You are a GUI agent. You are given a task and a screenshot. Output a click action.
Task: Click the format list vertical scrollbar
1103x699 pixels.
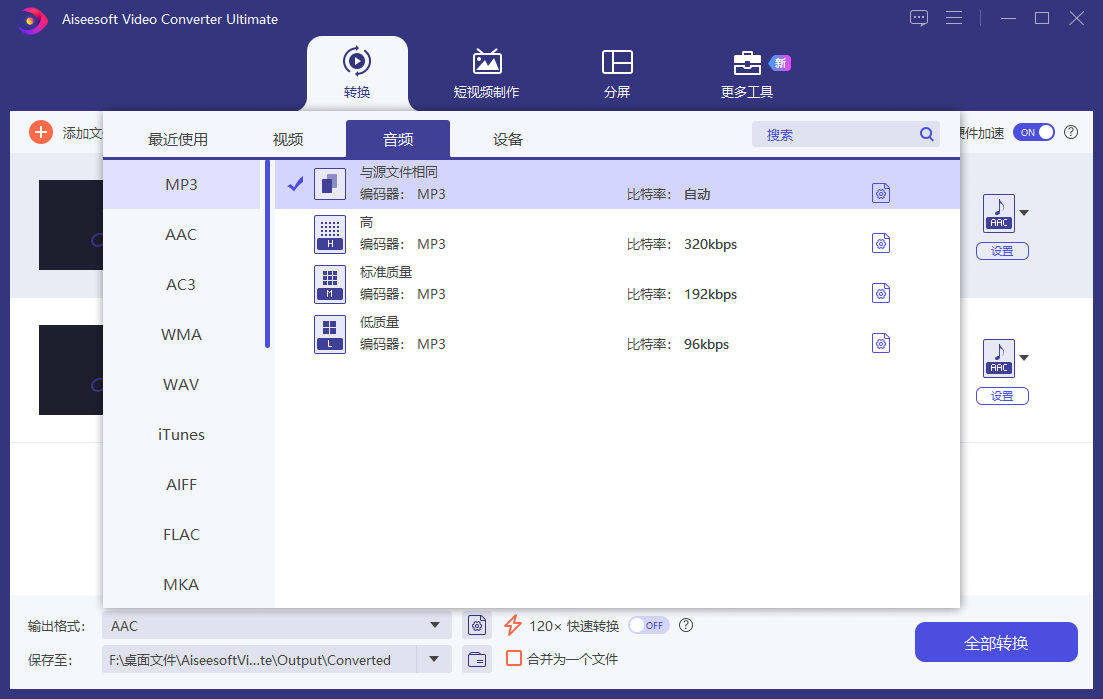(267, 250)
